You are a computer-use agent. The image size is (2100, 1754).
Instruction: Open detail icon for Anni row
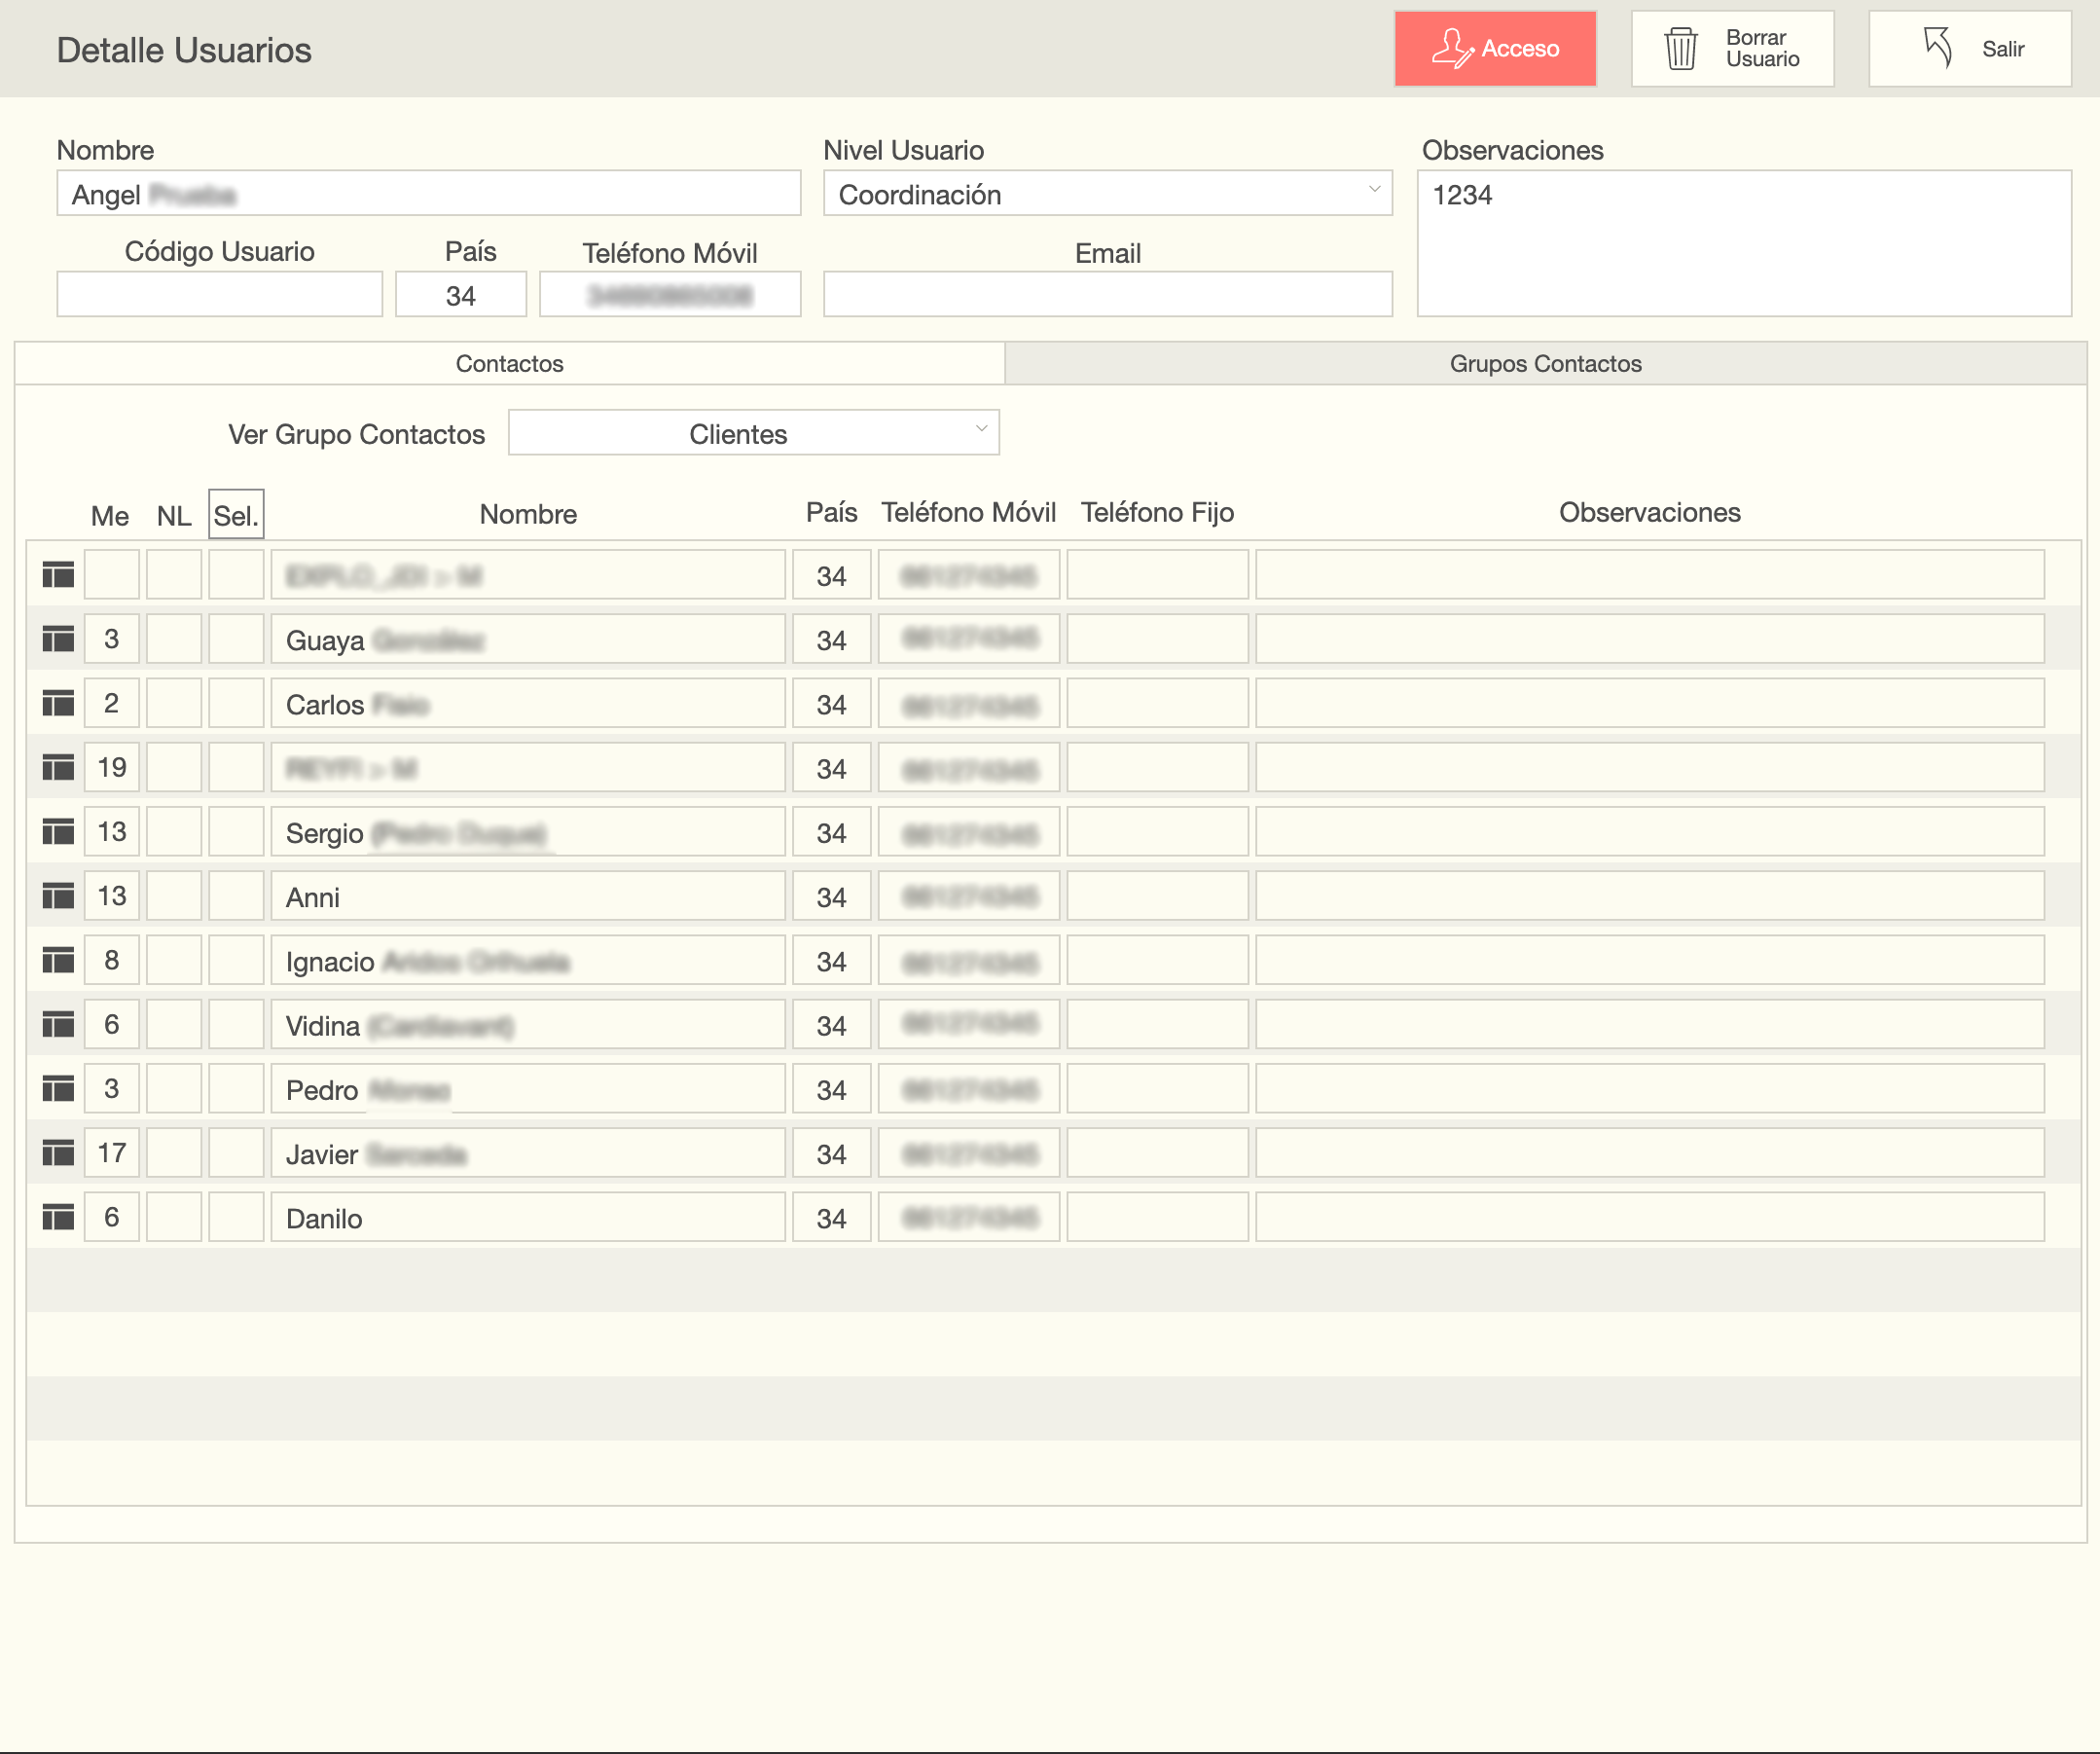tap(58, 896)
